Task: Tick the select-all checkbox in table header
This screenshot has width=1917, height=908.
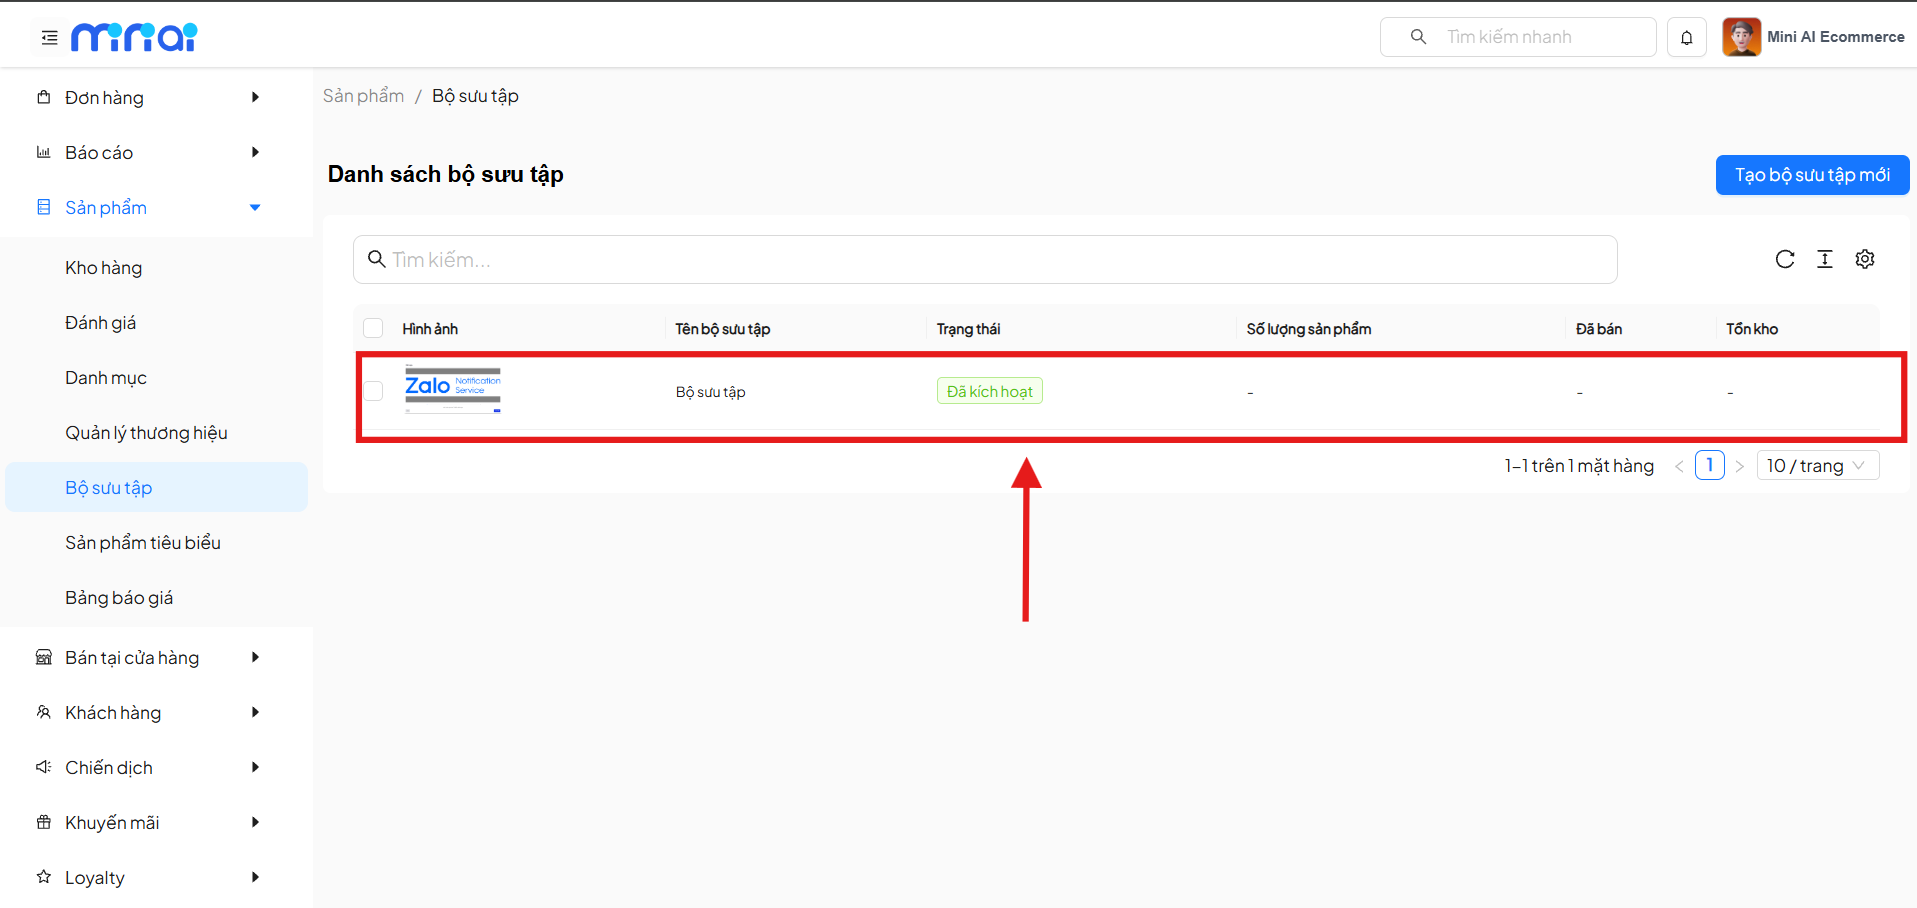Action: [x=373, y=329]
